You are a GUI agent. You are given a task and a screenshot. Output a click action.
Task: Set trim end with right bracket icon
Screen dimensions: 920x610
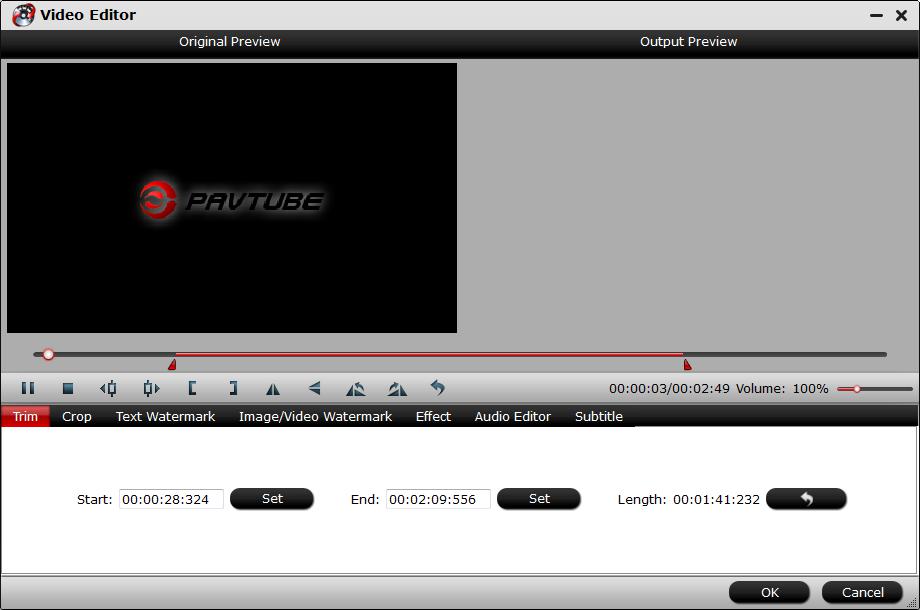point(233,388)
